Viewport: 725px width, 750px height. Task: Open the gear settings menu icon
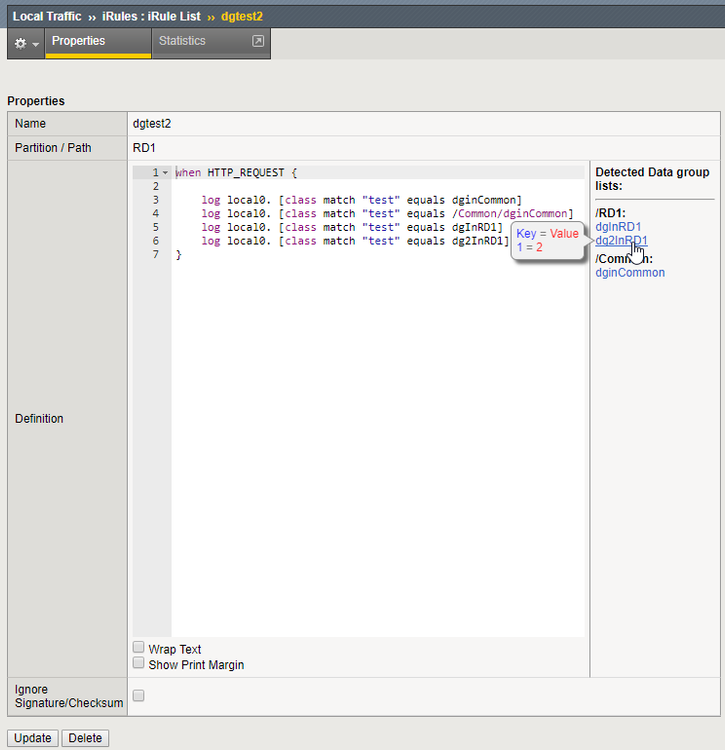20,43
